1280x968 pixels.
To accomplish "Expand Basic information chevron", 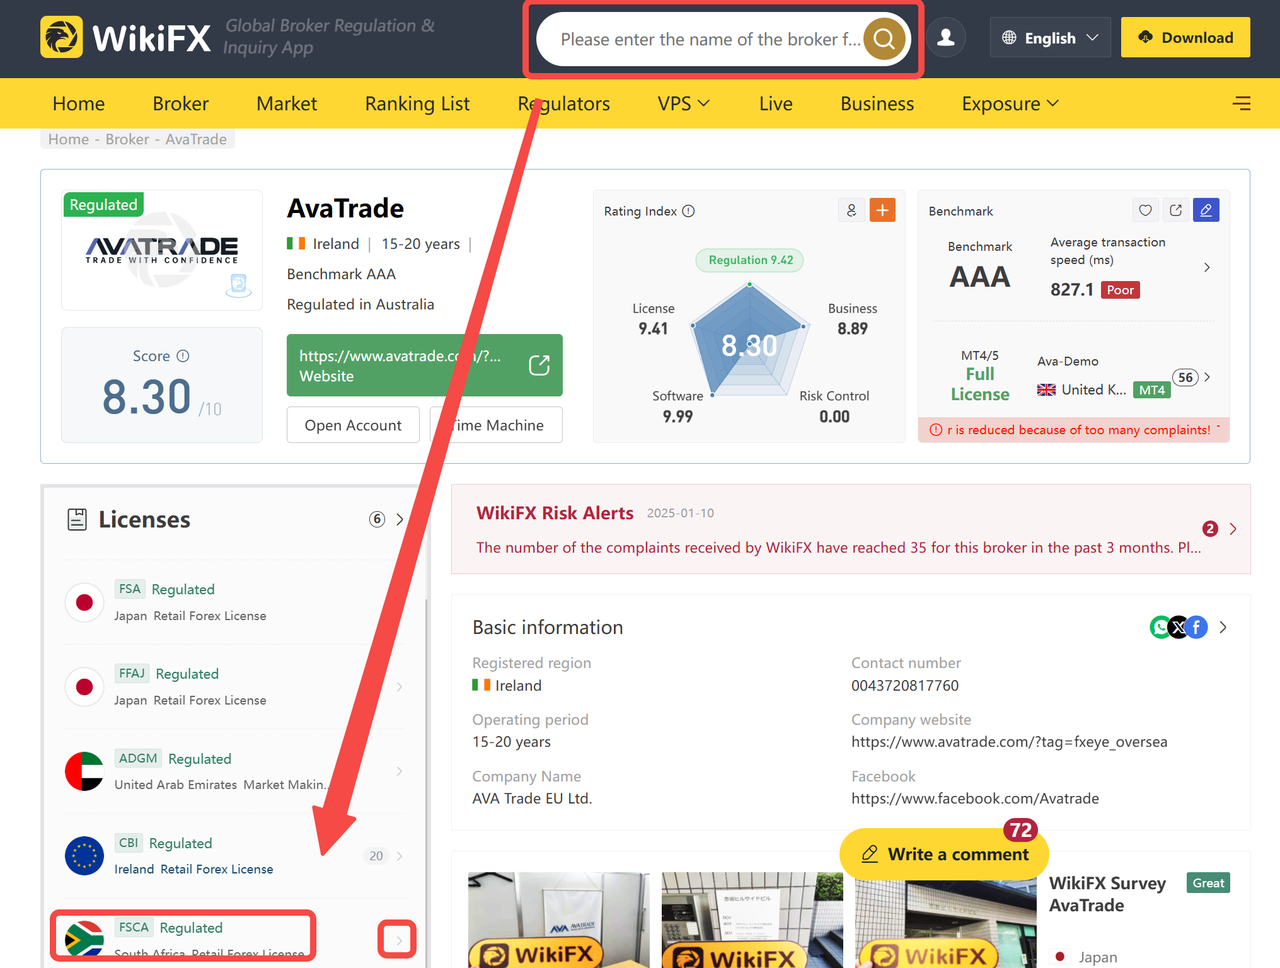I will pos(1223,627).
